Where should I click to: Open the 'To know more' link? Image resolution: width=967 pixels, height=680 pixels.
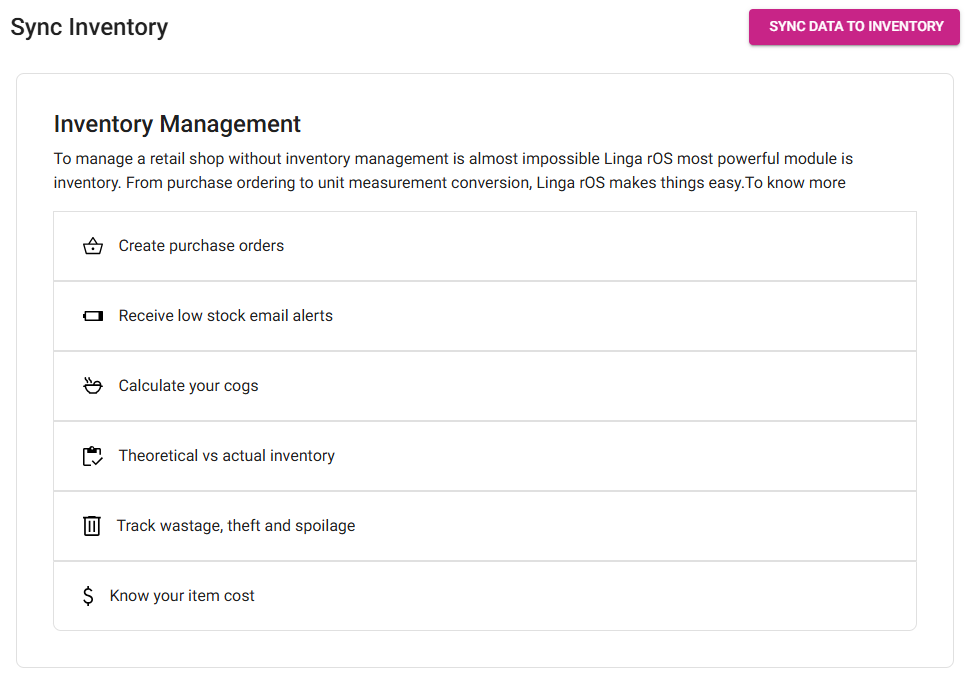tap(795, 183)
